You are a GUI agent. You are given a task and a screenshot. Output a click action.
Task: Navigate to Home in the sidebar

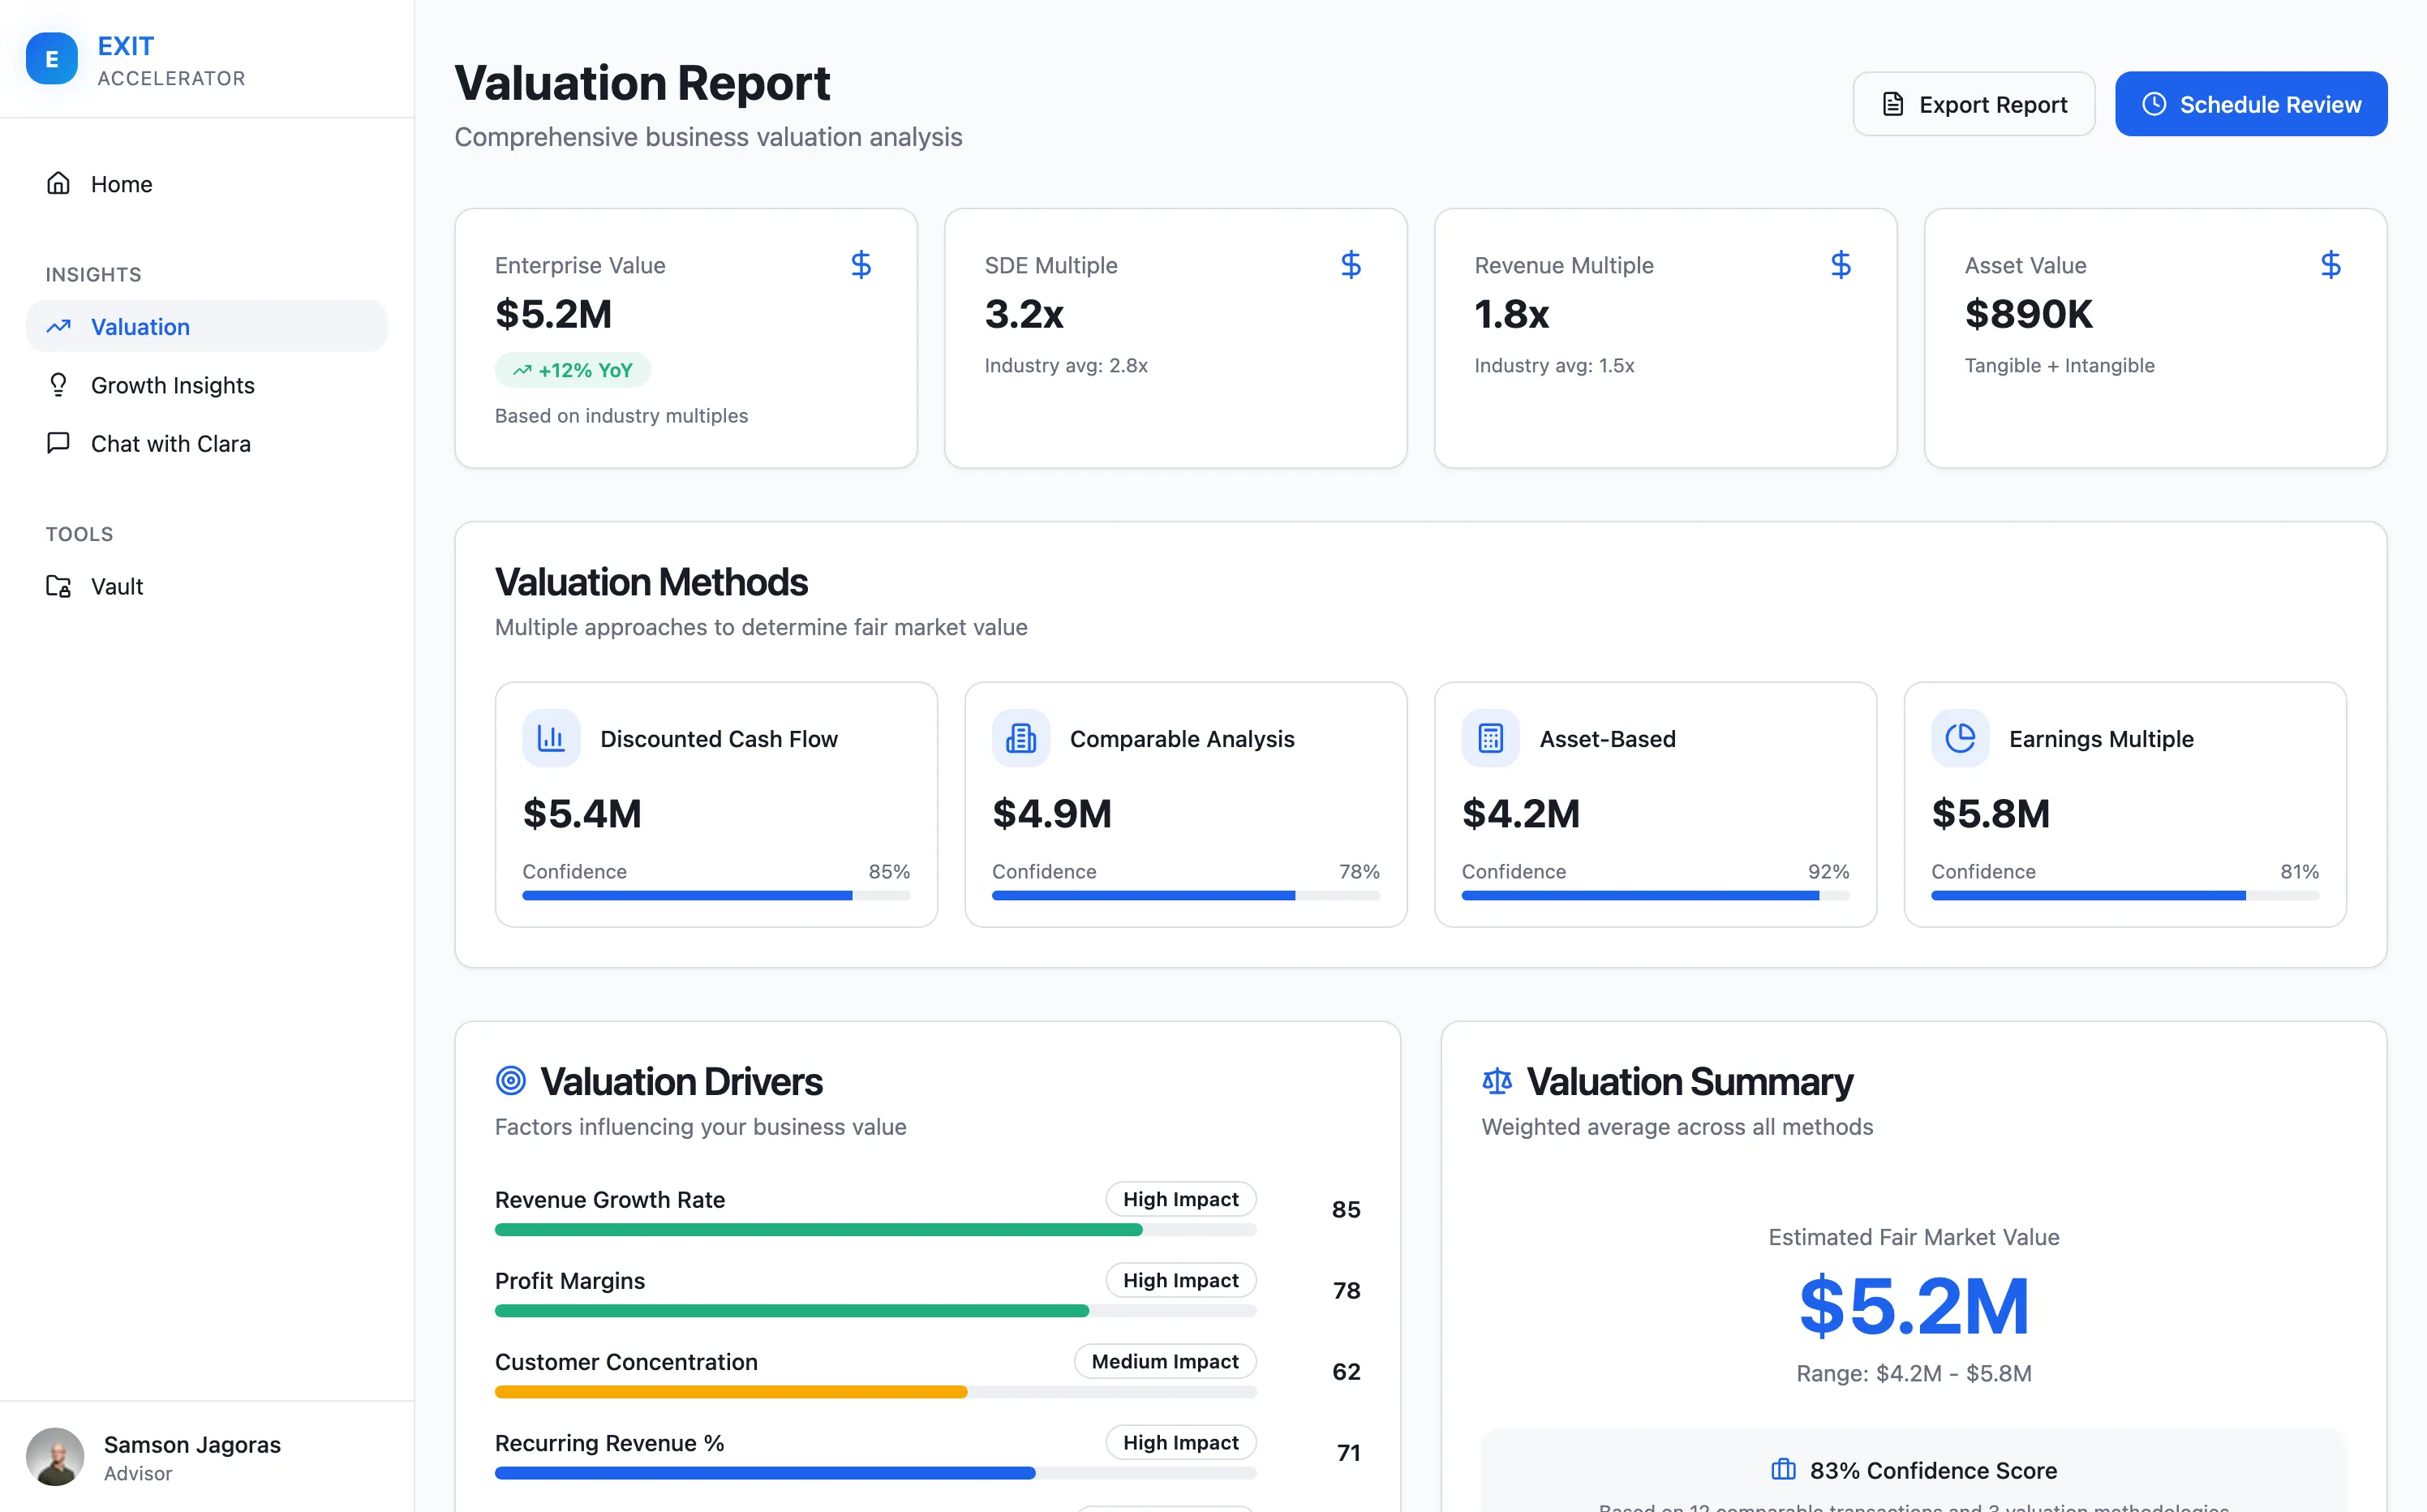pos(121,184)
